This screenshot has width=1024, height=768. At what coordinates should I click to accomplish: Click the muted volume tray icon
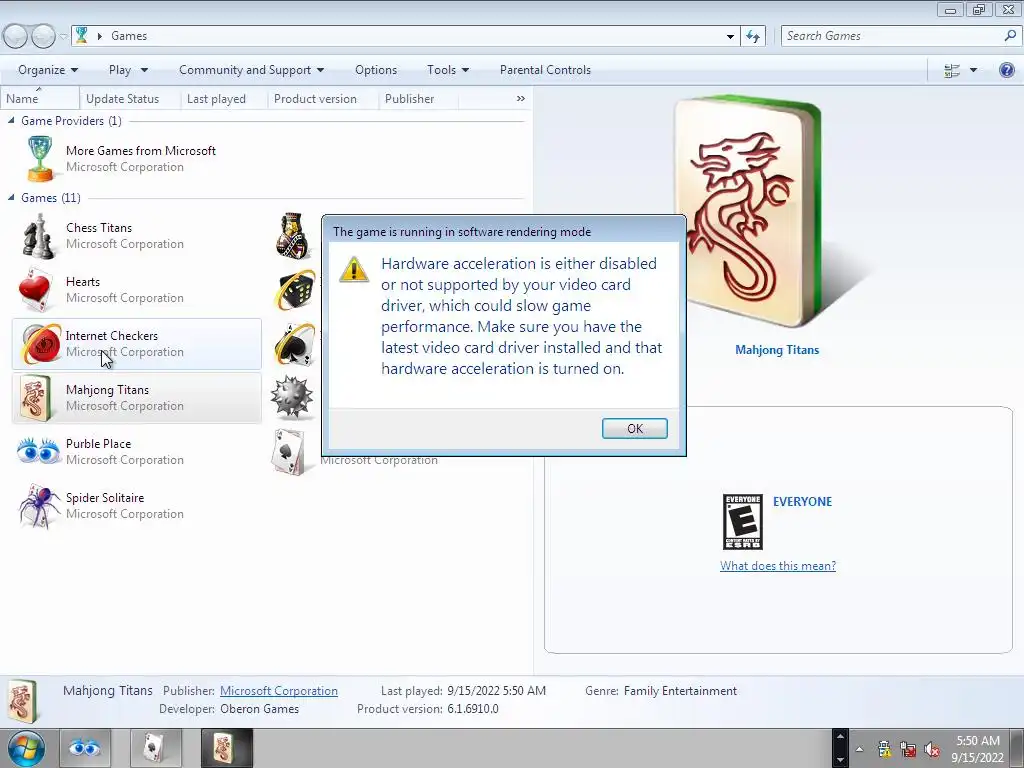(x=932, y=749)
